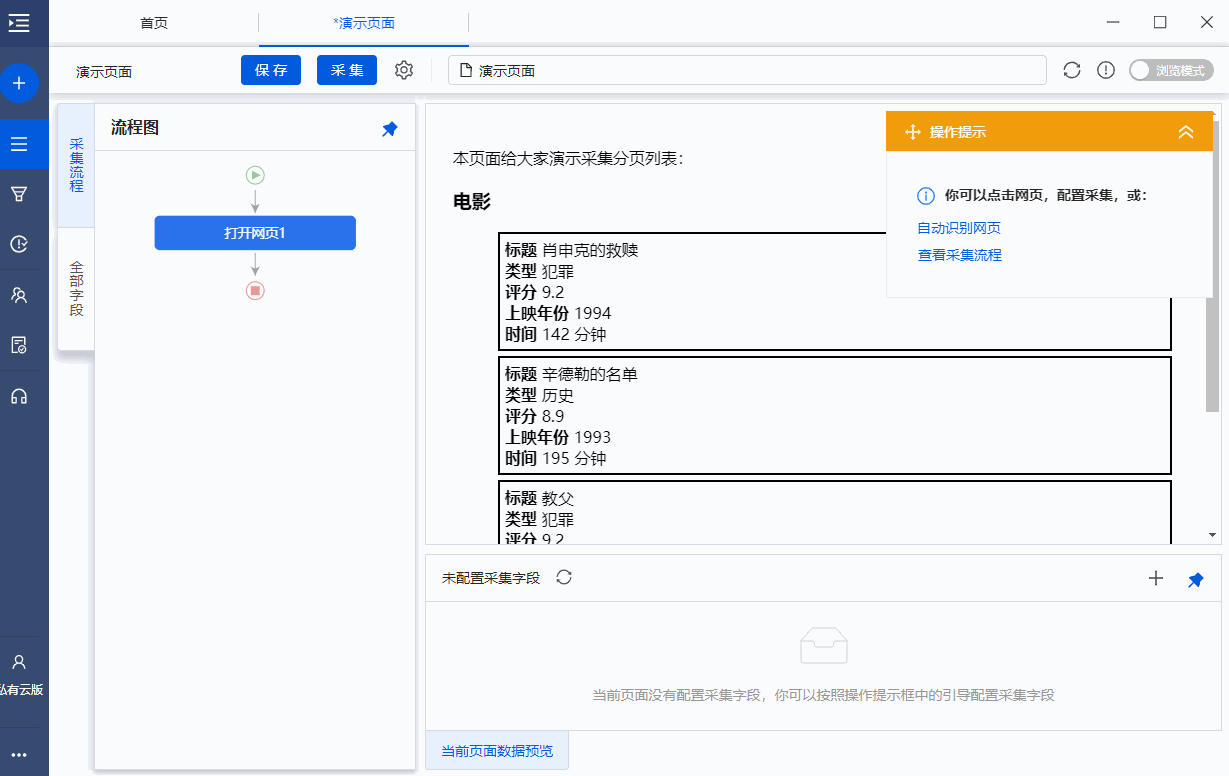Viewport: 1229px width, 776px height.
Task: Click the 电影 heading
Action: 472,201
